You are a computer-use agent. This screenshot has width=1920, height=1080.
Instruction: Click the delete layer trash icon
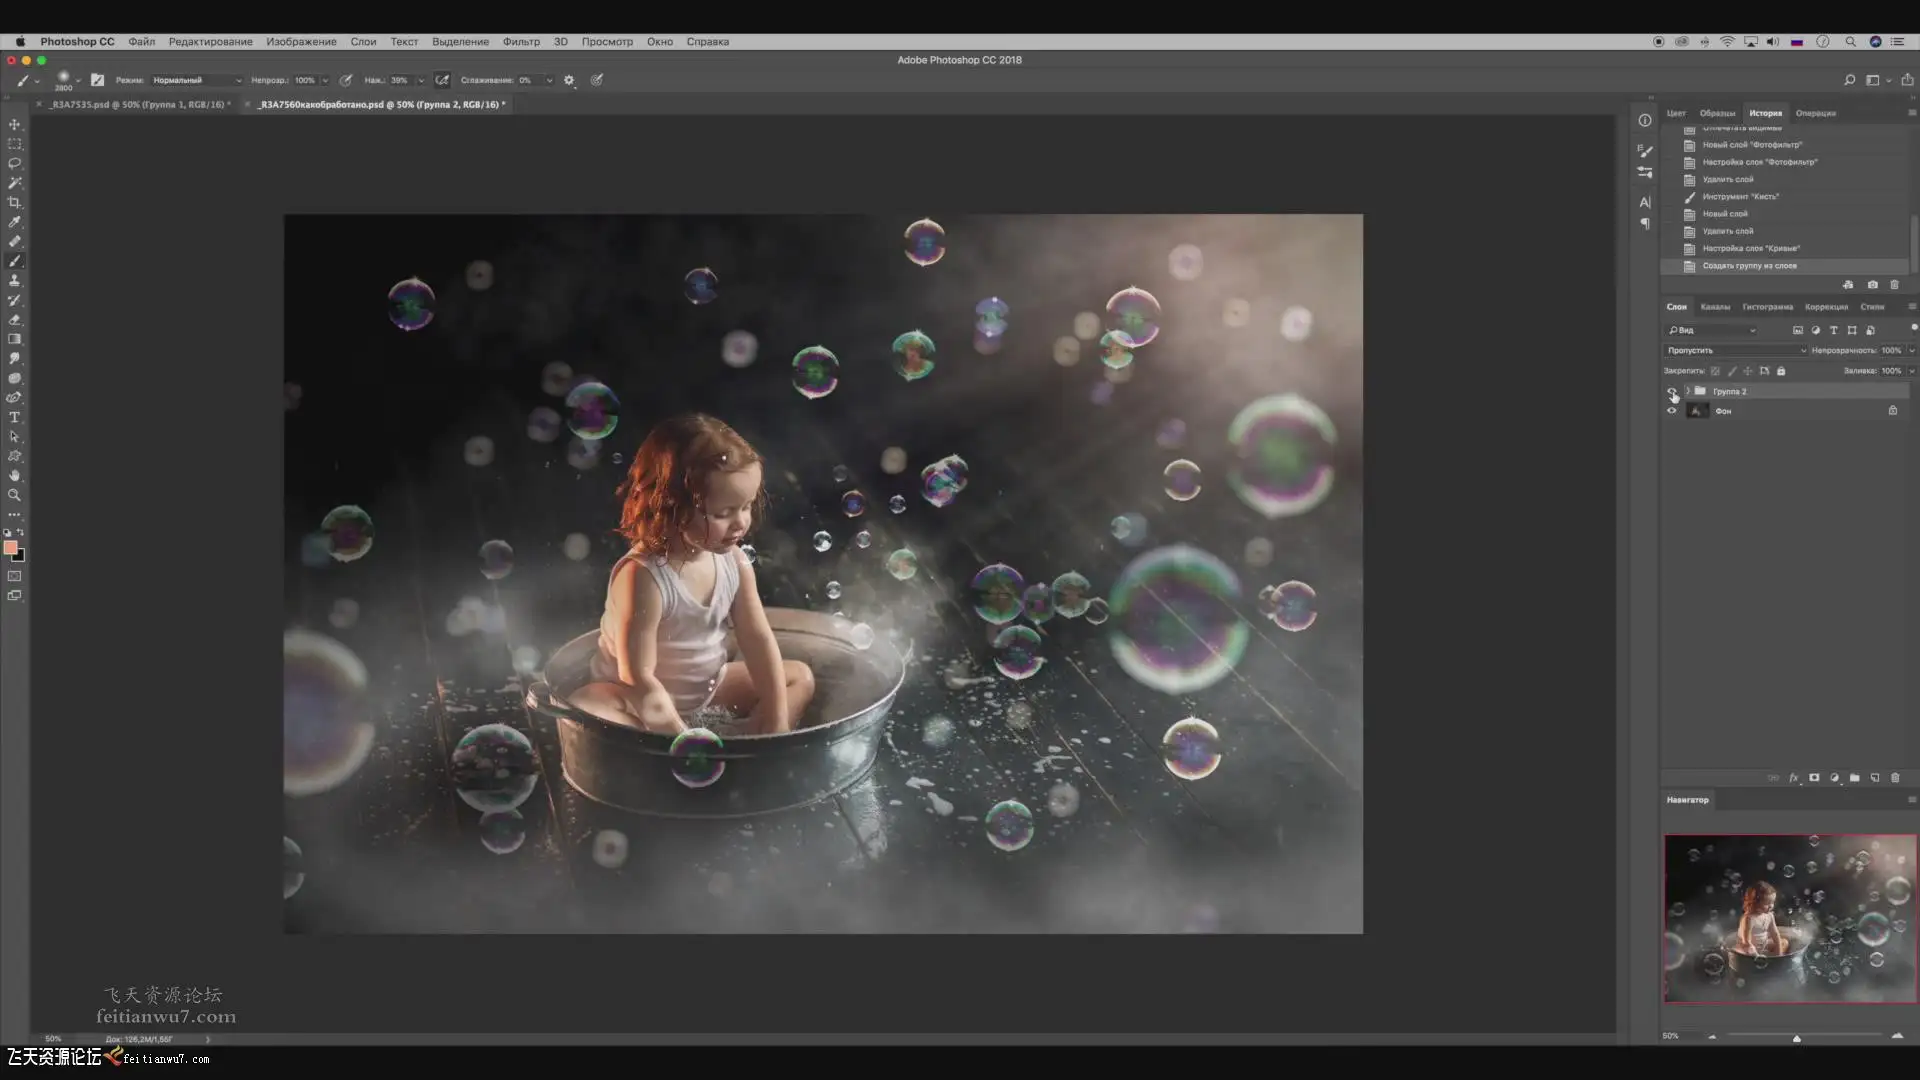coord(1895,778)
